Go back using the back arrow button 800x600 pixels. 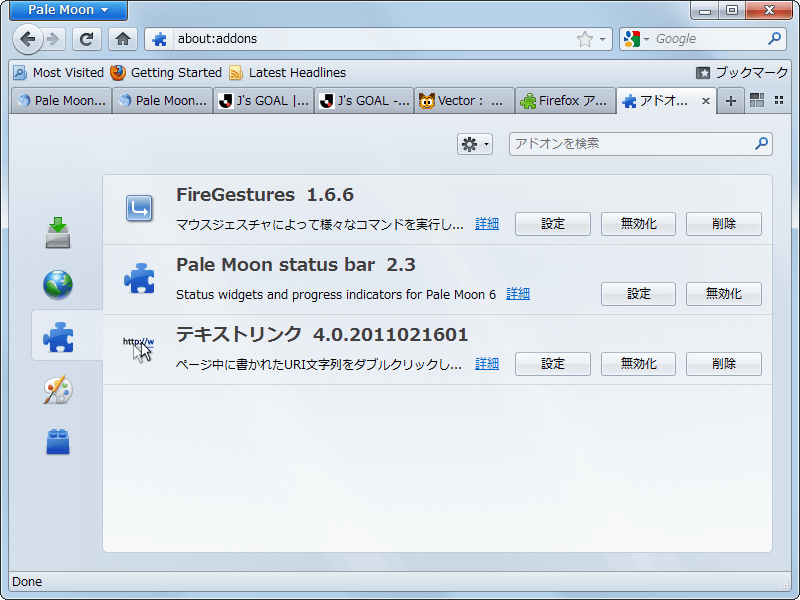pyautogui.click(x=28, y=39)
